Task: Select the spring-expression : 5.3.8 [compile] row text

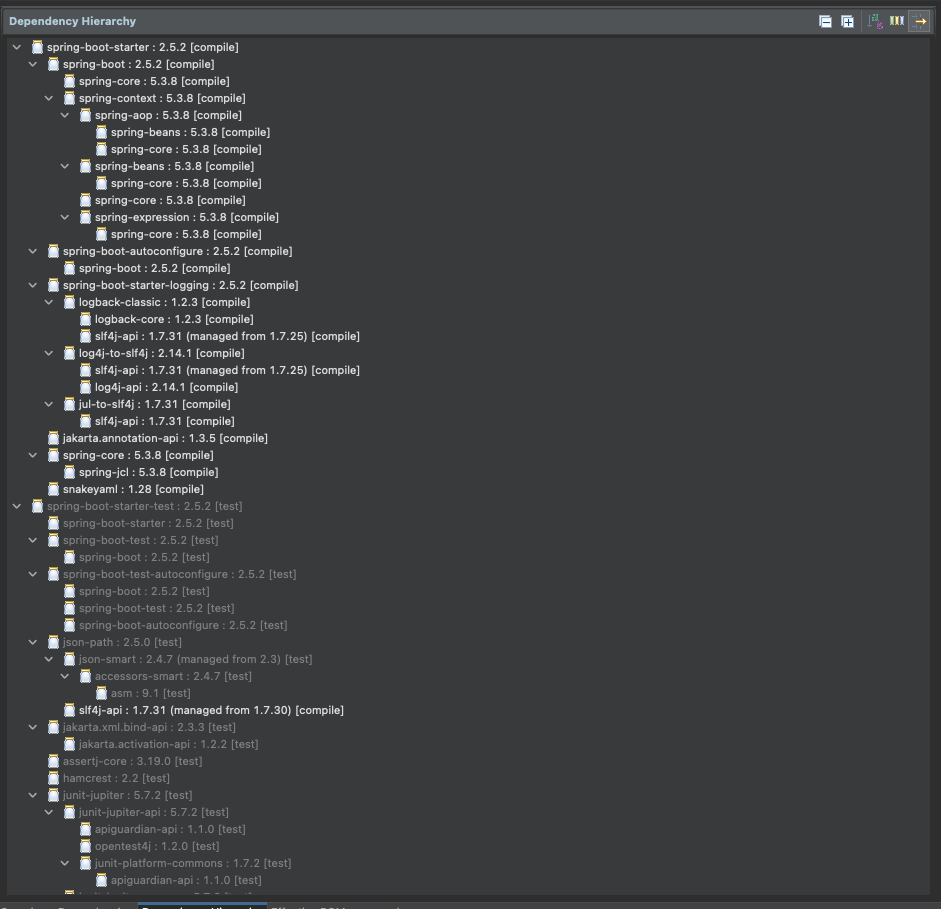Action: [x=187, y=217]
